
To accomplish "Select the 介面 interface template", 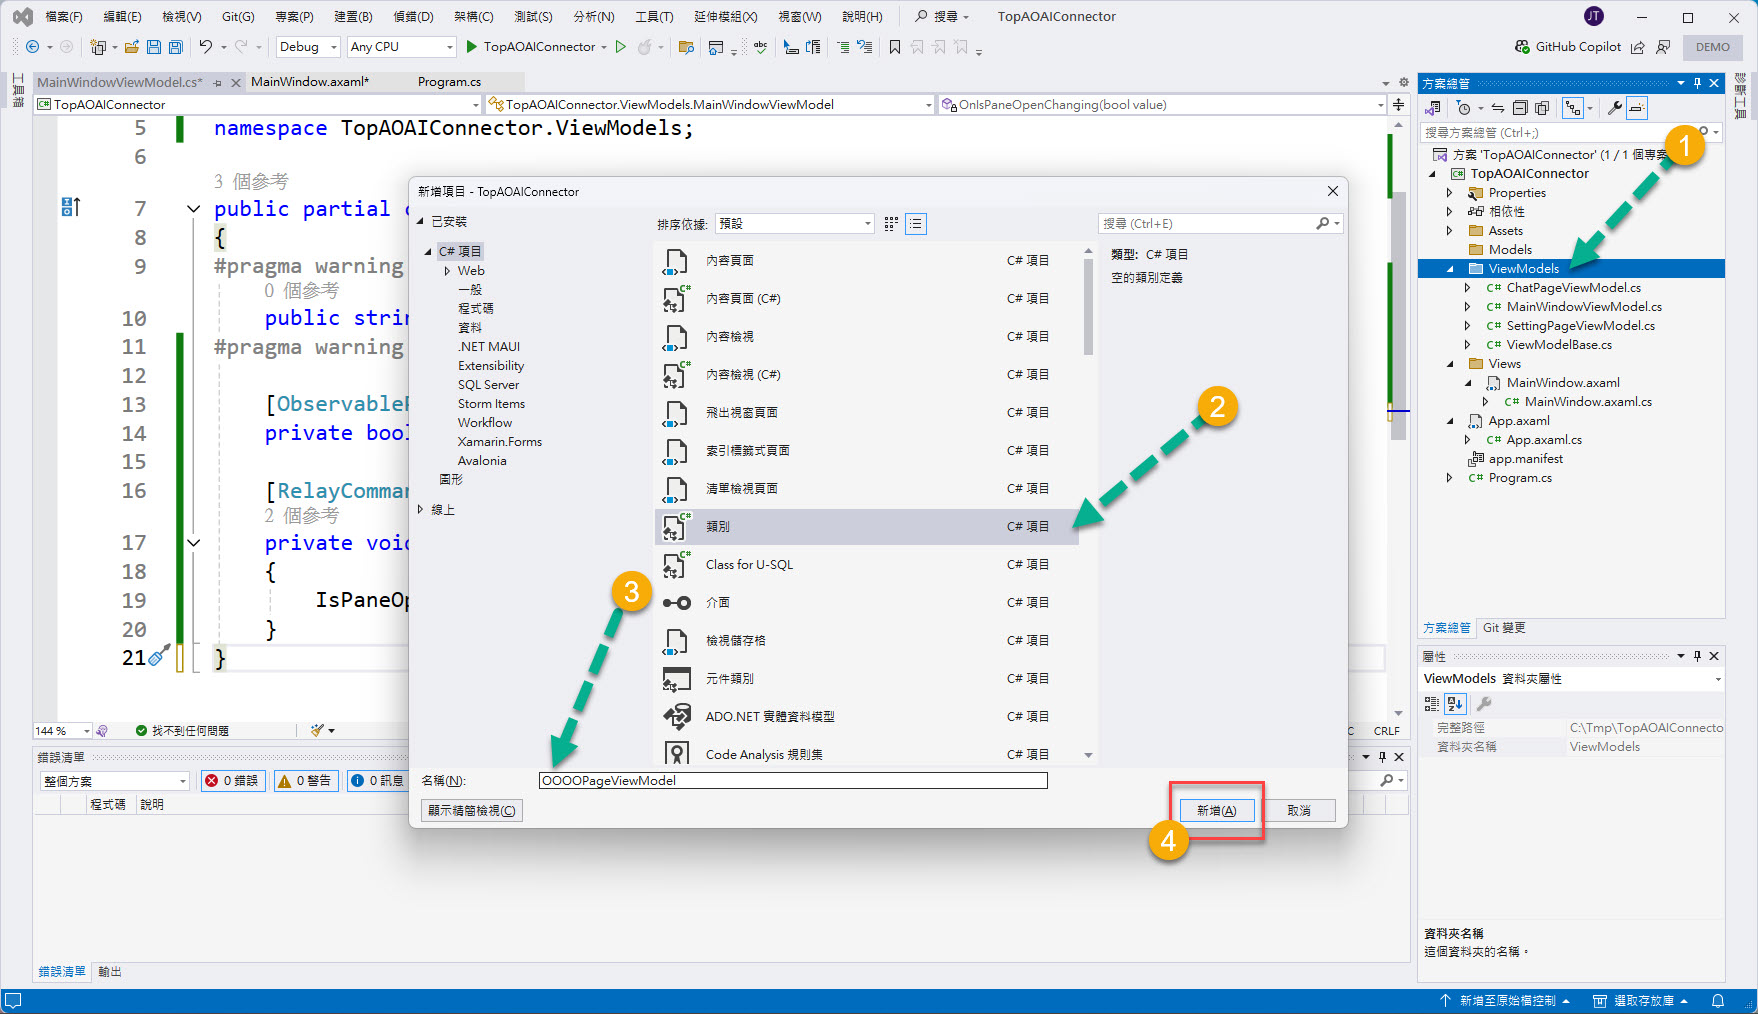I will pos(866,603).
